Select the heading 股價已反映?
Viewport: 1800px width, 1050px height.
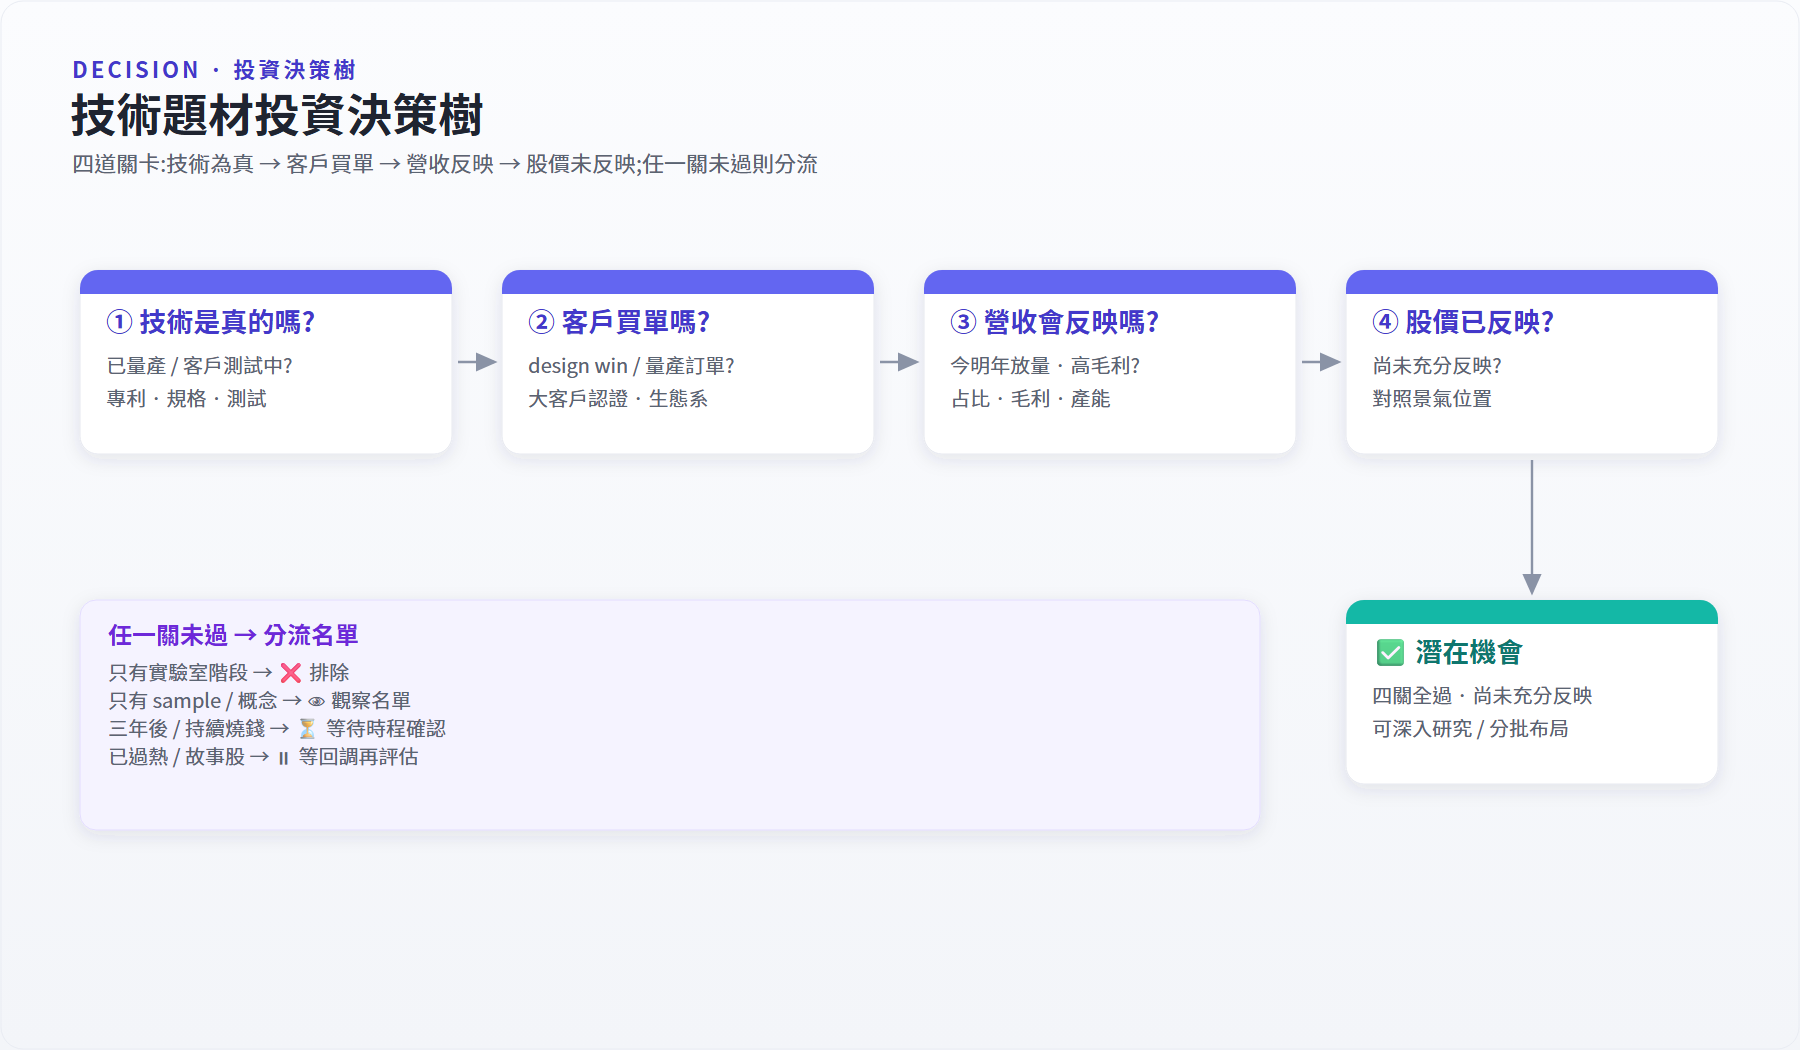pos(1480,322)
